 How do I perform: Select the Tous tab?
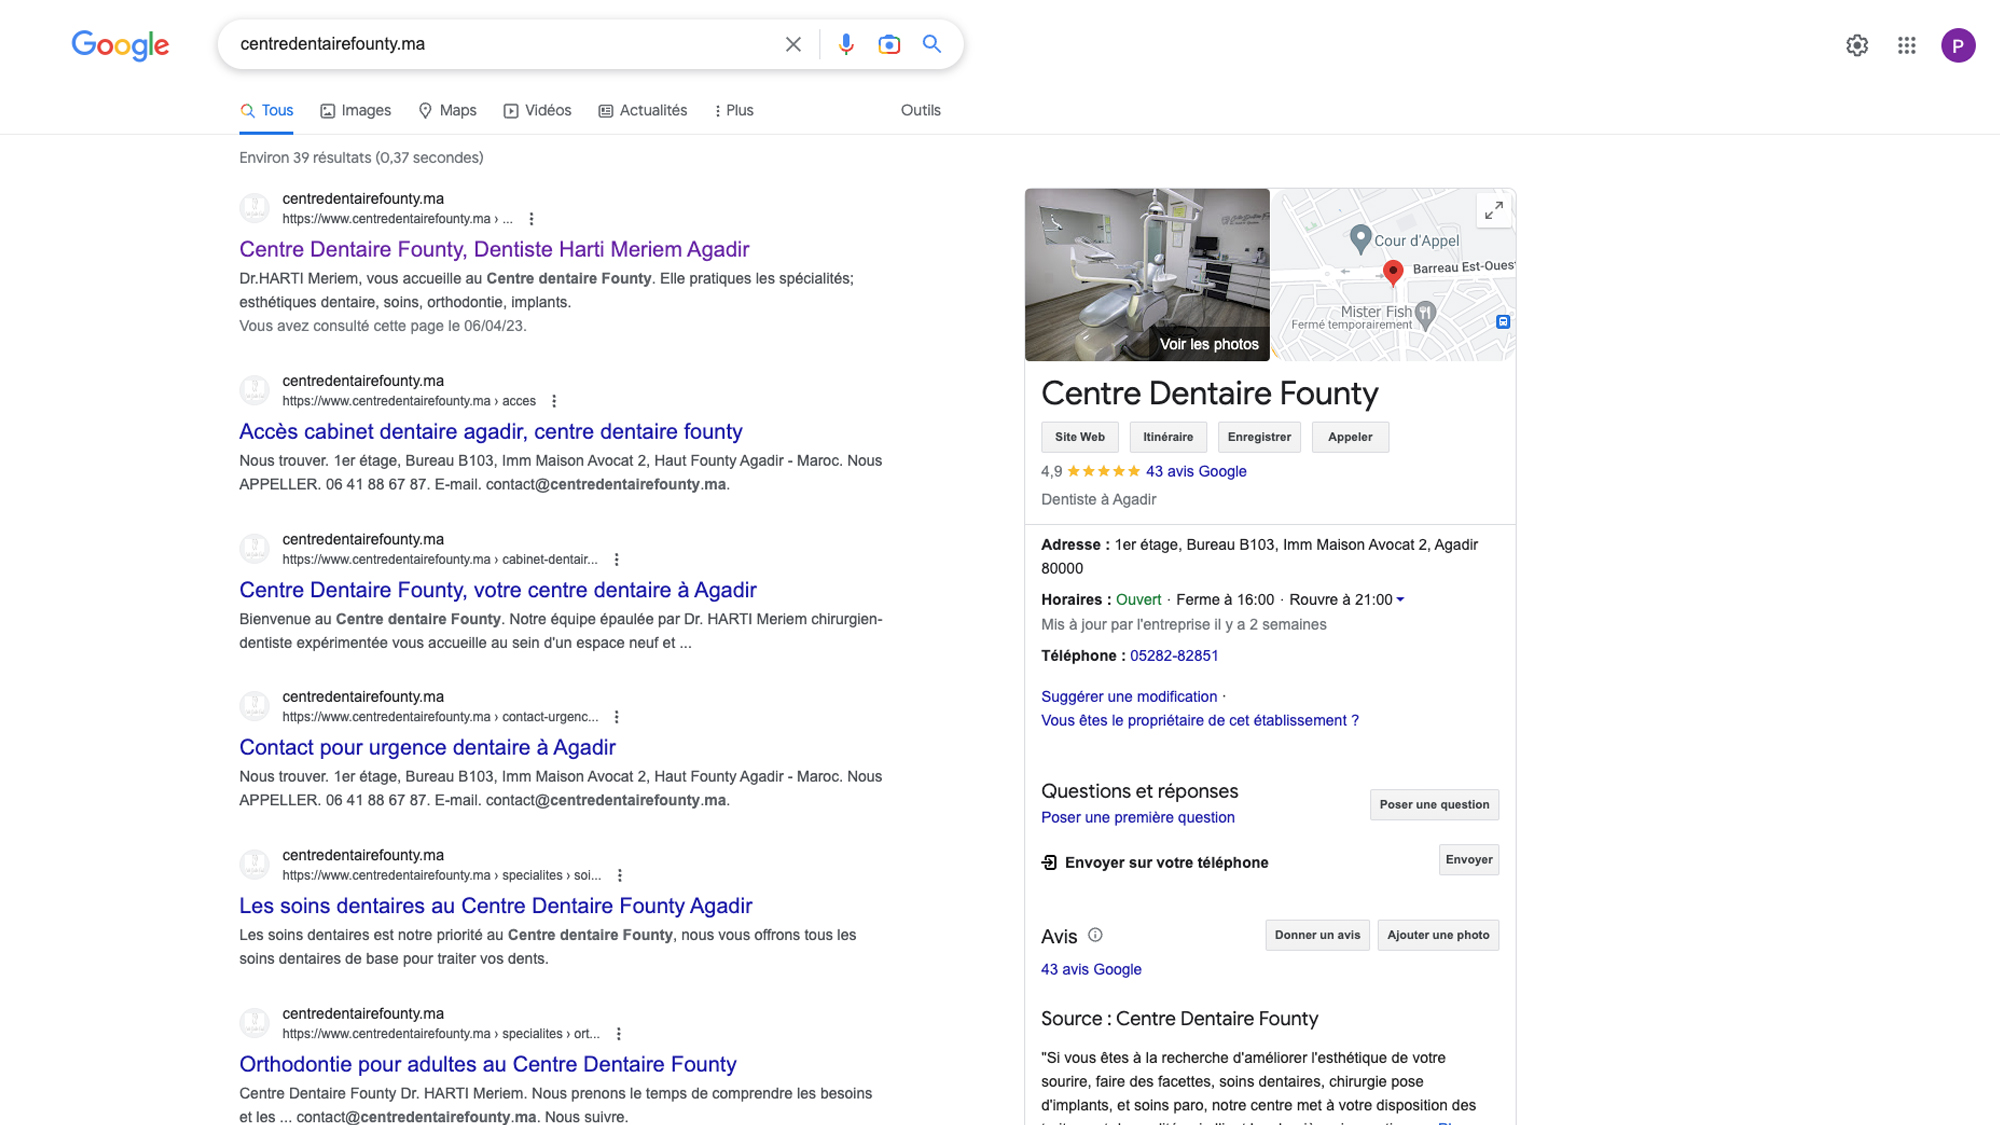(x=267, y=111)
